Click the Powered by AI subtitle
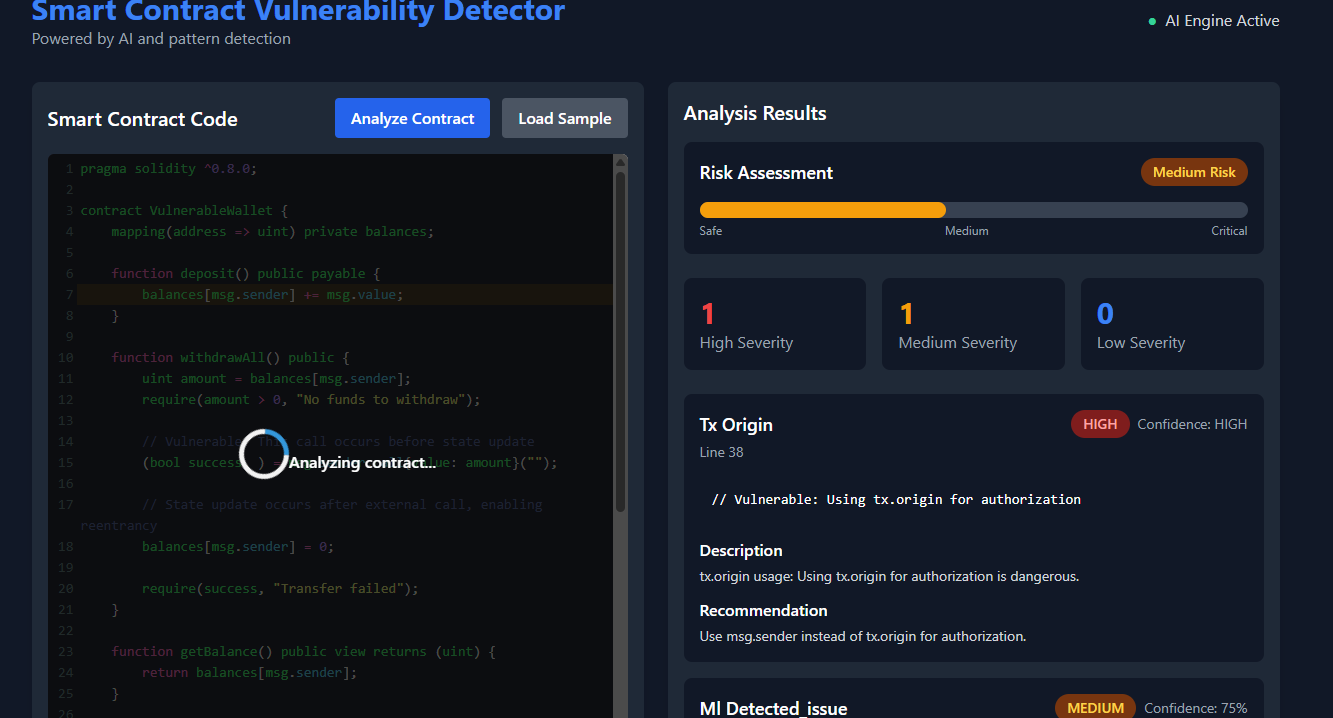The height and width of the screenshot is (718, 1333). [161, 39]
